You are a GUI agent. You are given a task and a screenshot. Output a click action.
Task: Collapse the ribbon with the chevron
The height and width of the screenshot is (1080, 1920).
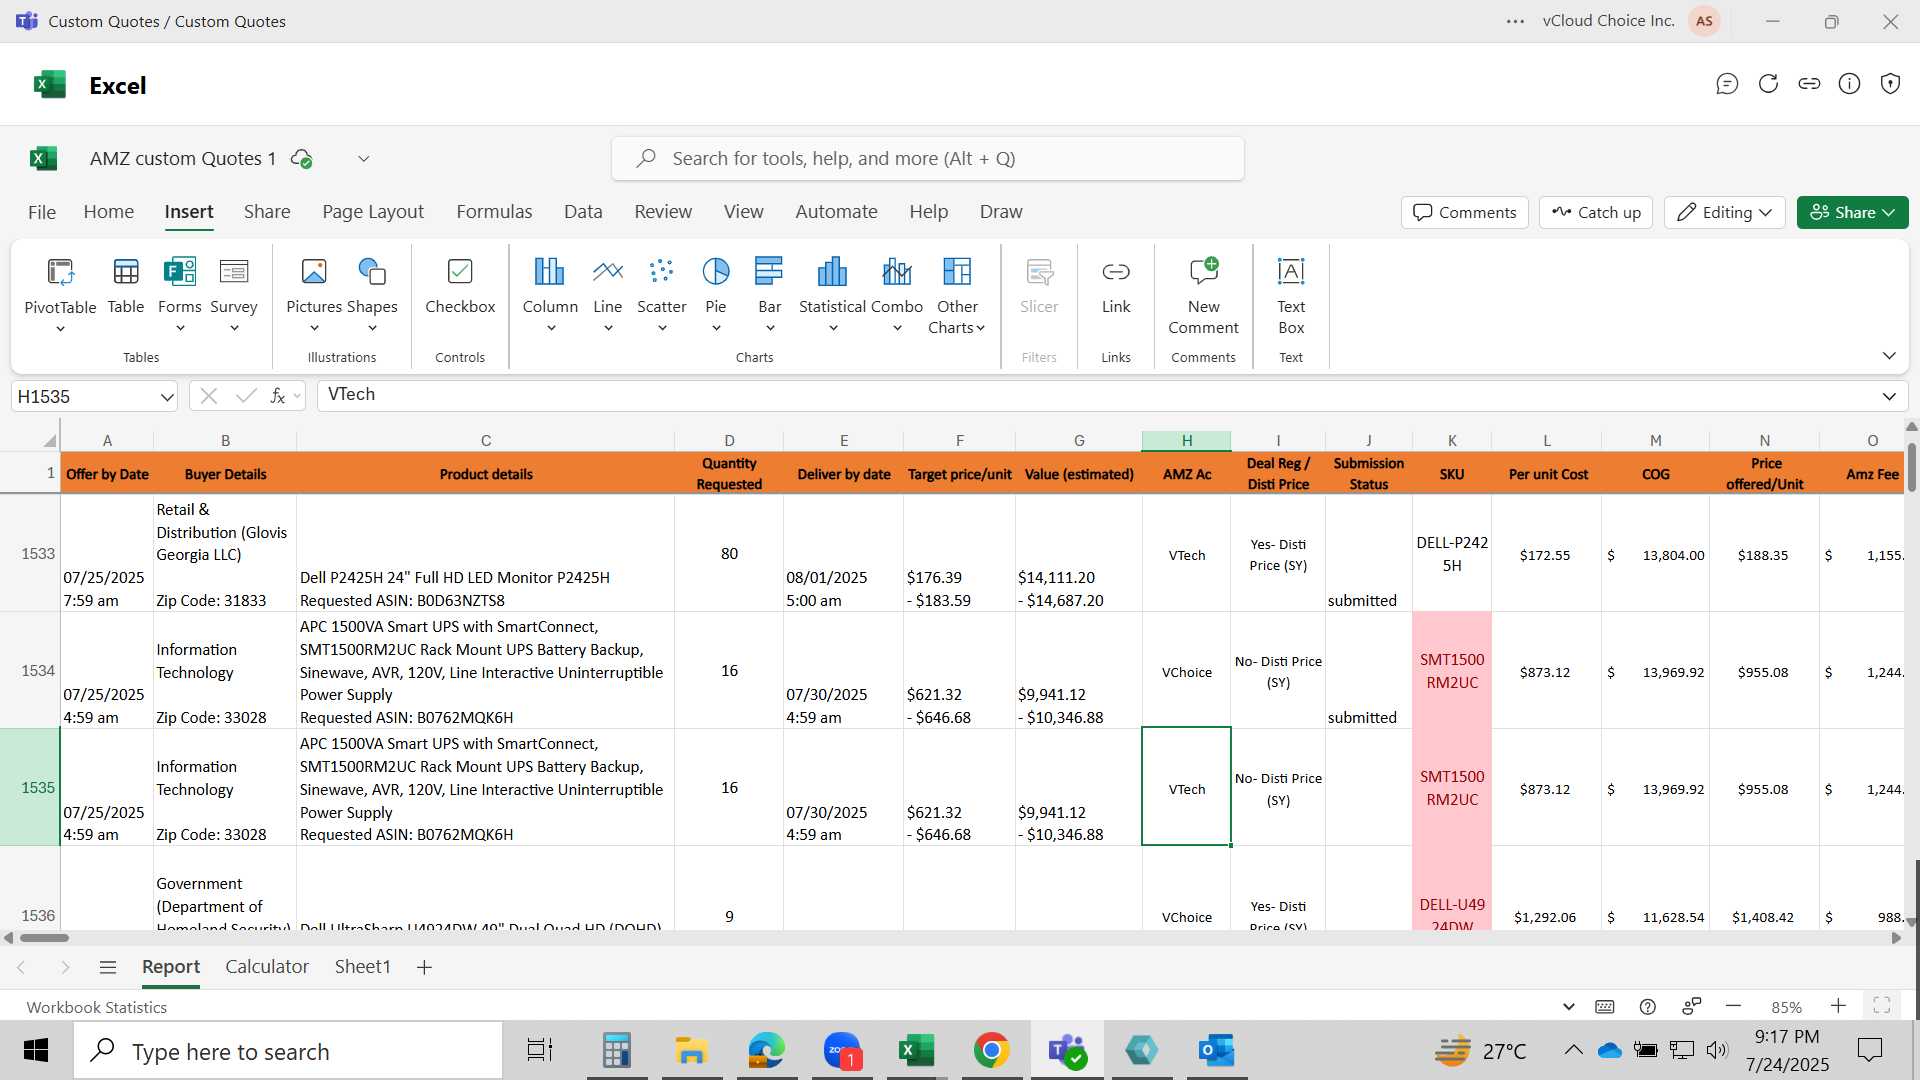tap(1889, 356)
